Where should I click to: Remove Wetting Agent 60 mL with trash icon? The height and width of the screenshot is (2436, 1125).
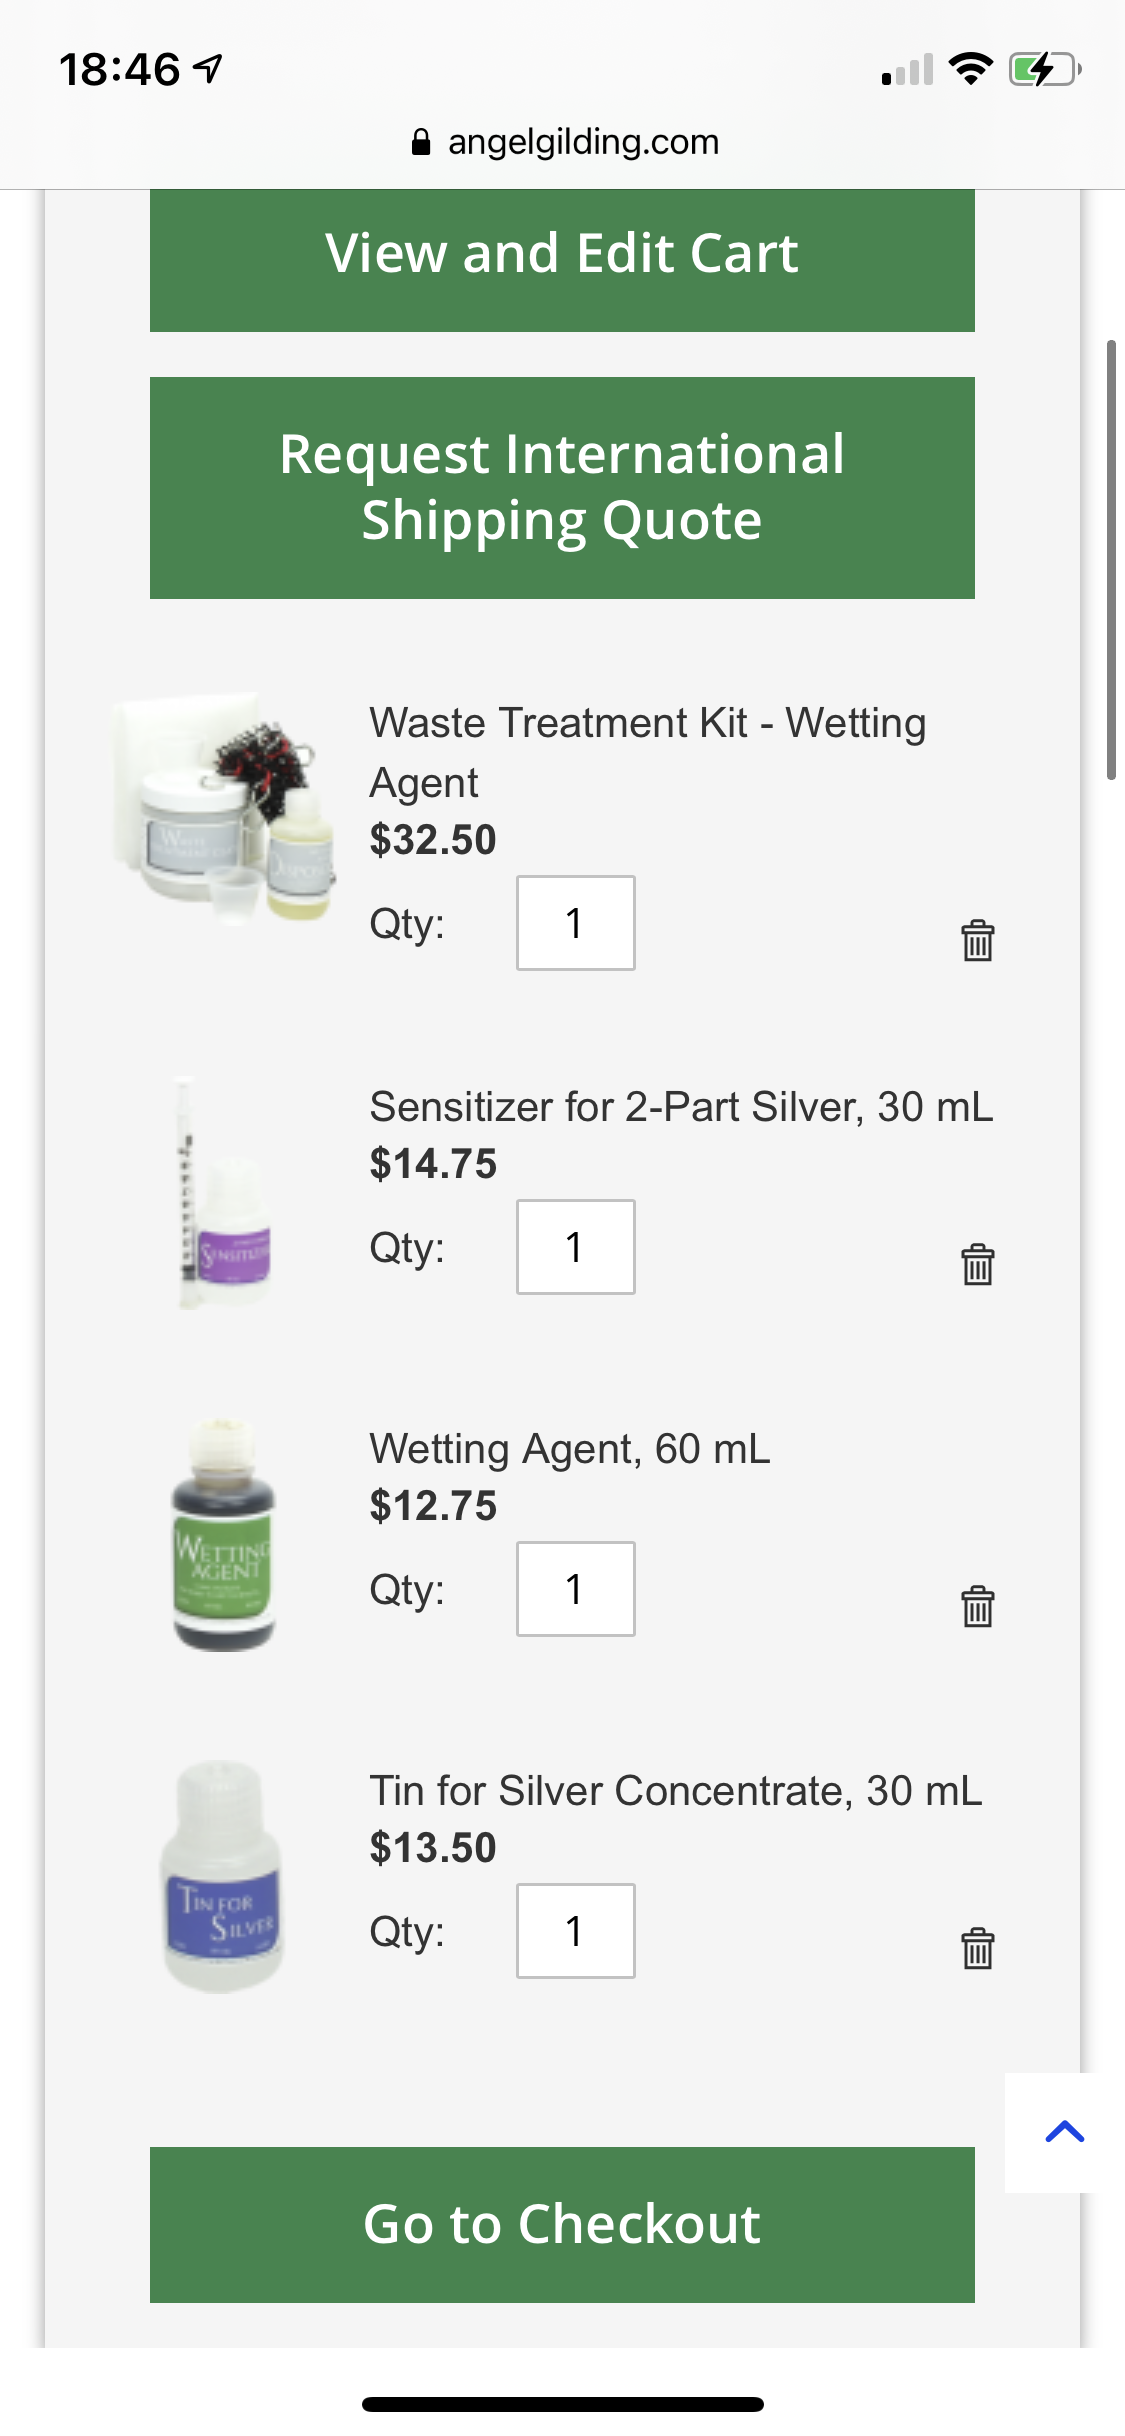[978, 1607]
